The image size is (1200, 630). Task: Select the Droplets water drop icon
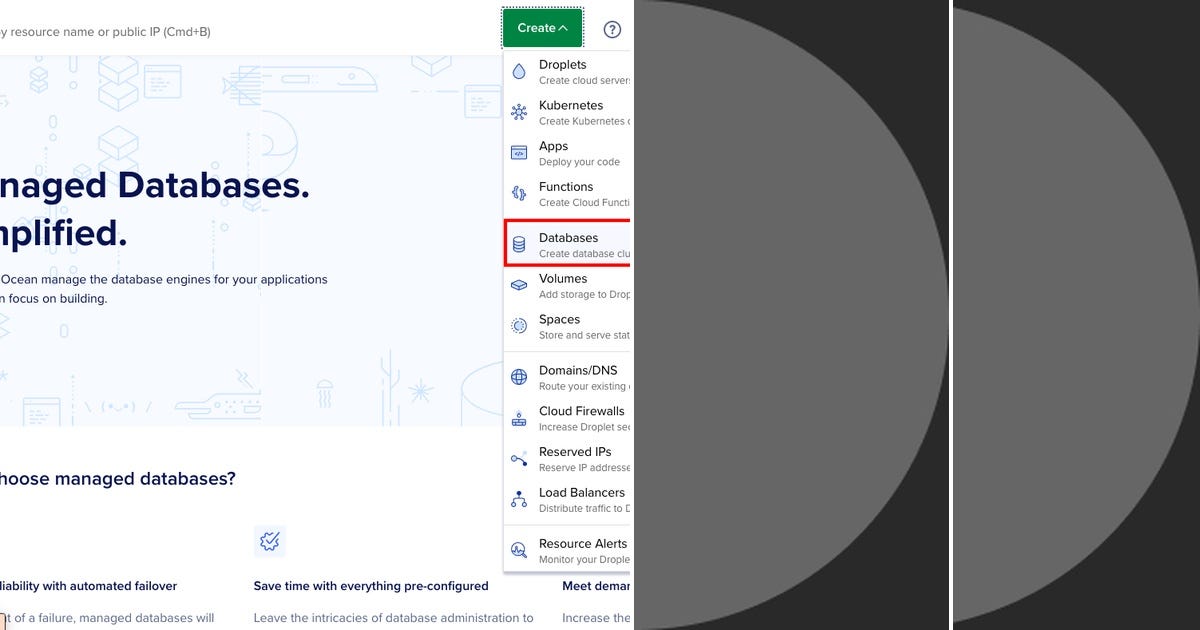coord(519,70)
